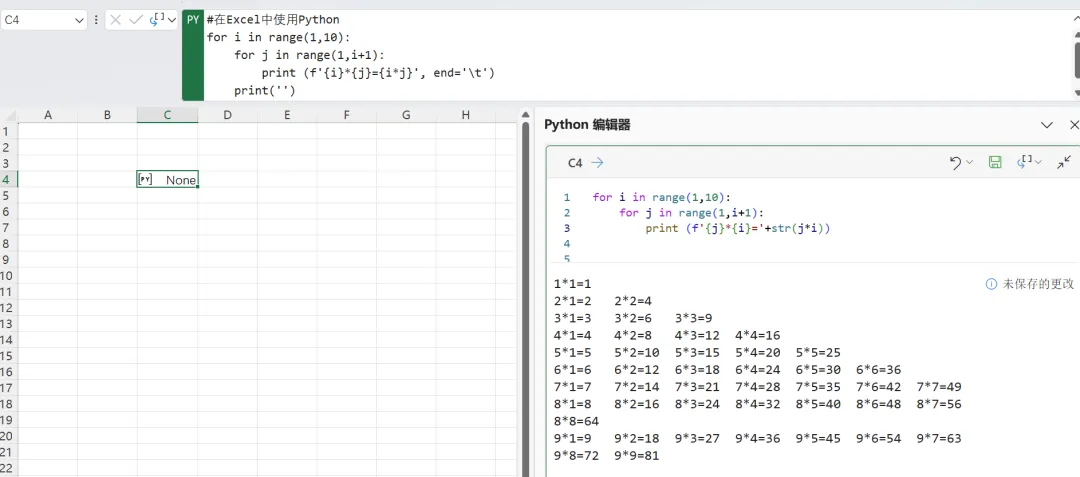The height and width of the screenshot is (477, 1080).
Task: Cancel the formula bar edit with X
Action: click(x=116, y=20)
